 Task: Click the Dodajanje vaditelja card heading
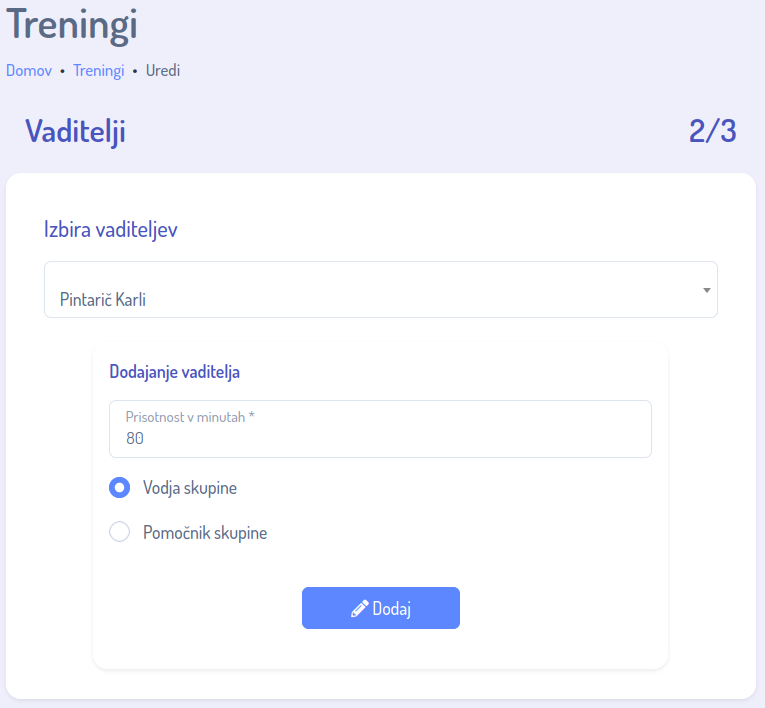pos(174,372)
